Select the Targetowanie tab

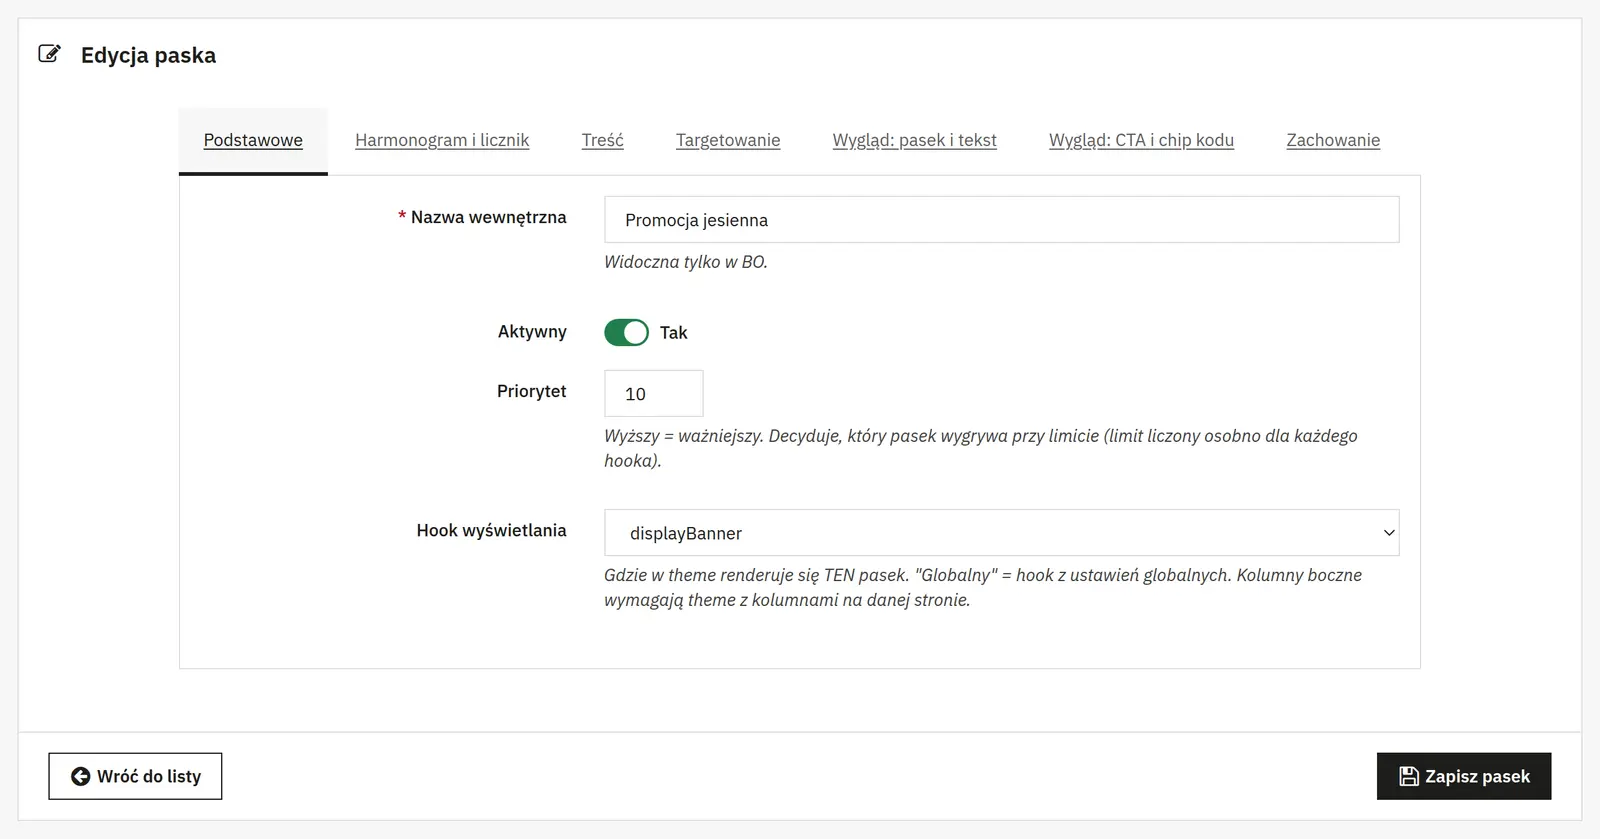[728, 140]
